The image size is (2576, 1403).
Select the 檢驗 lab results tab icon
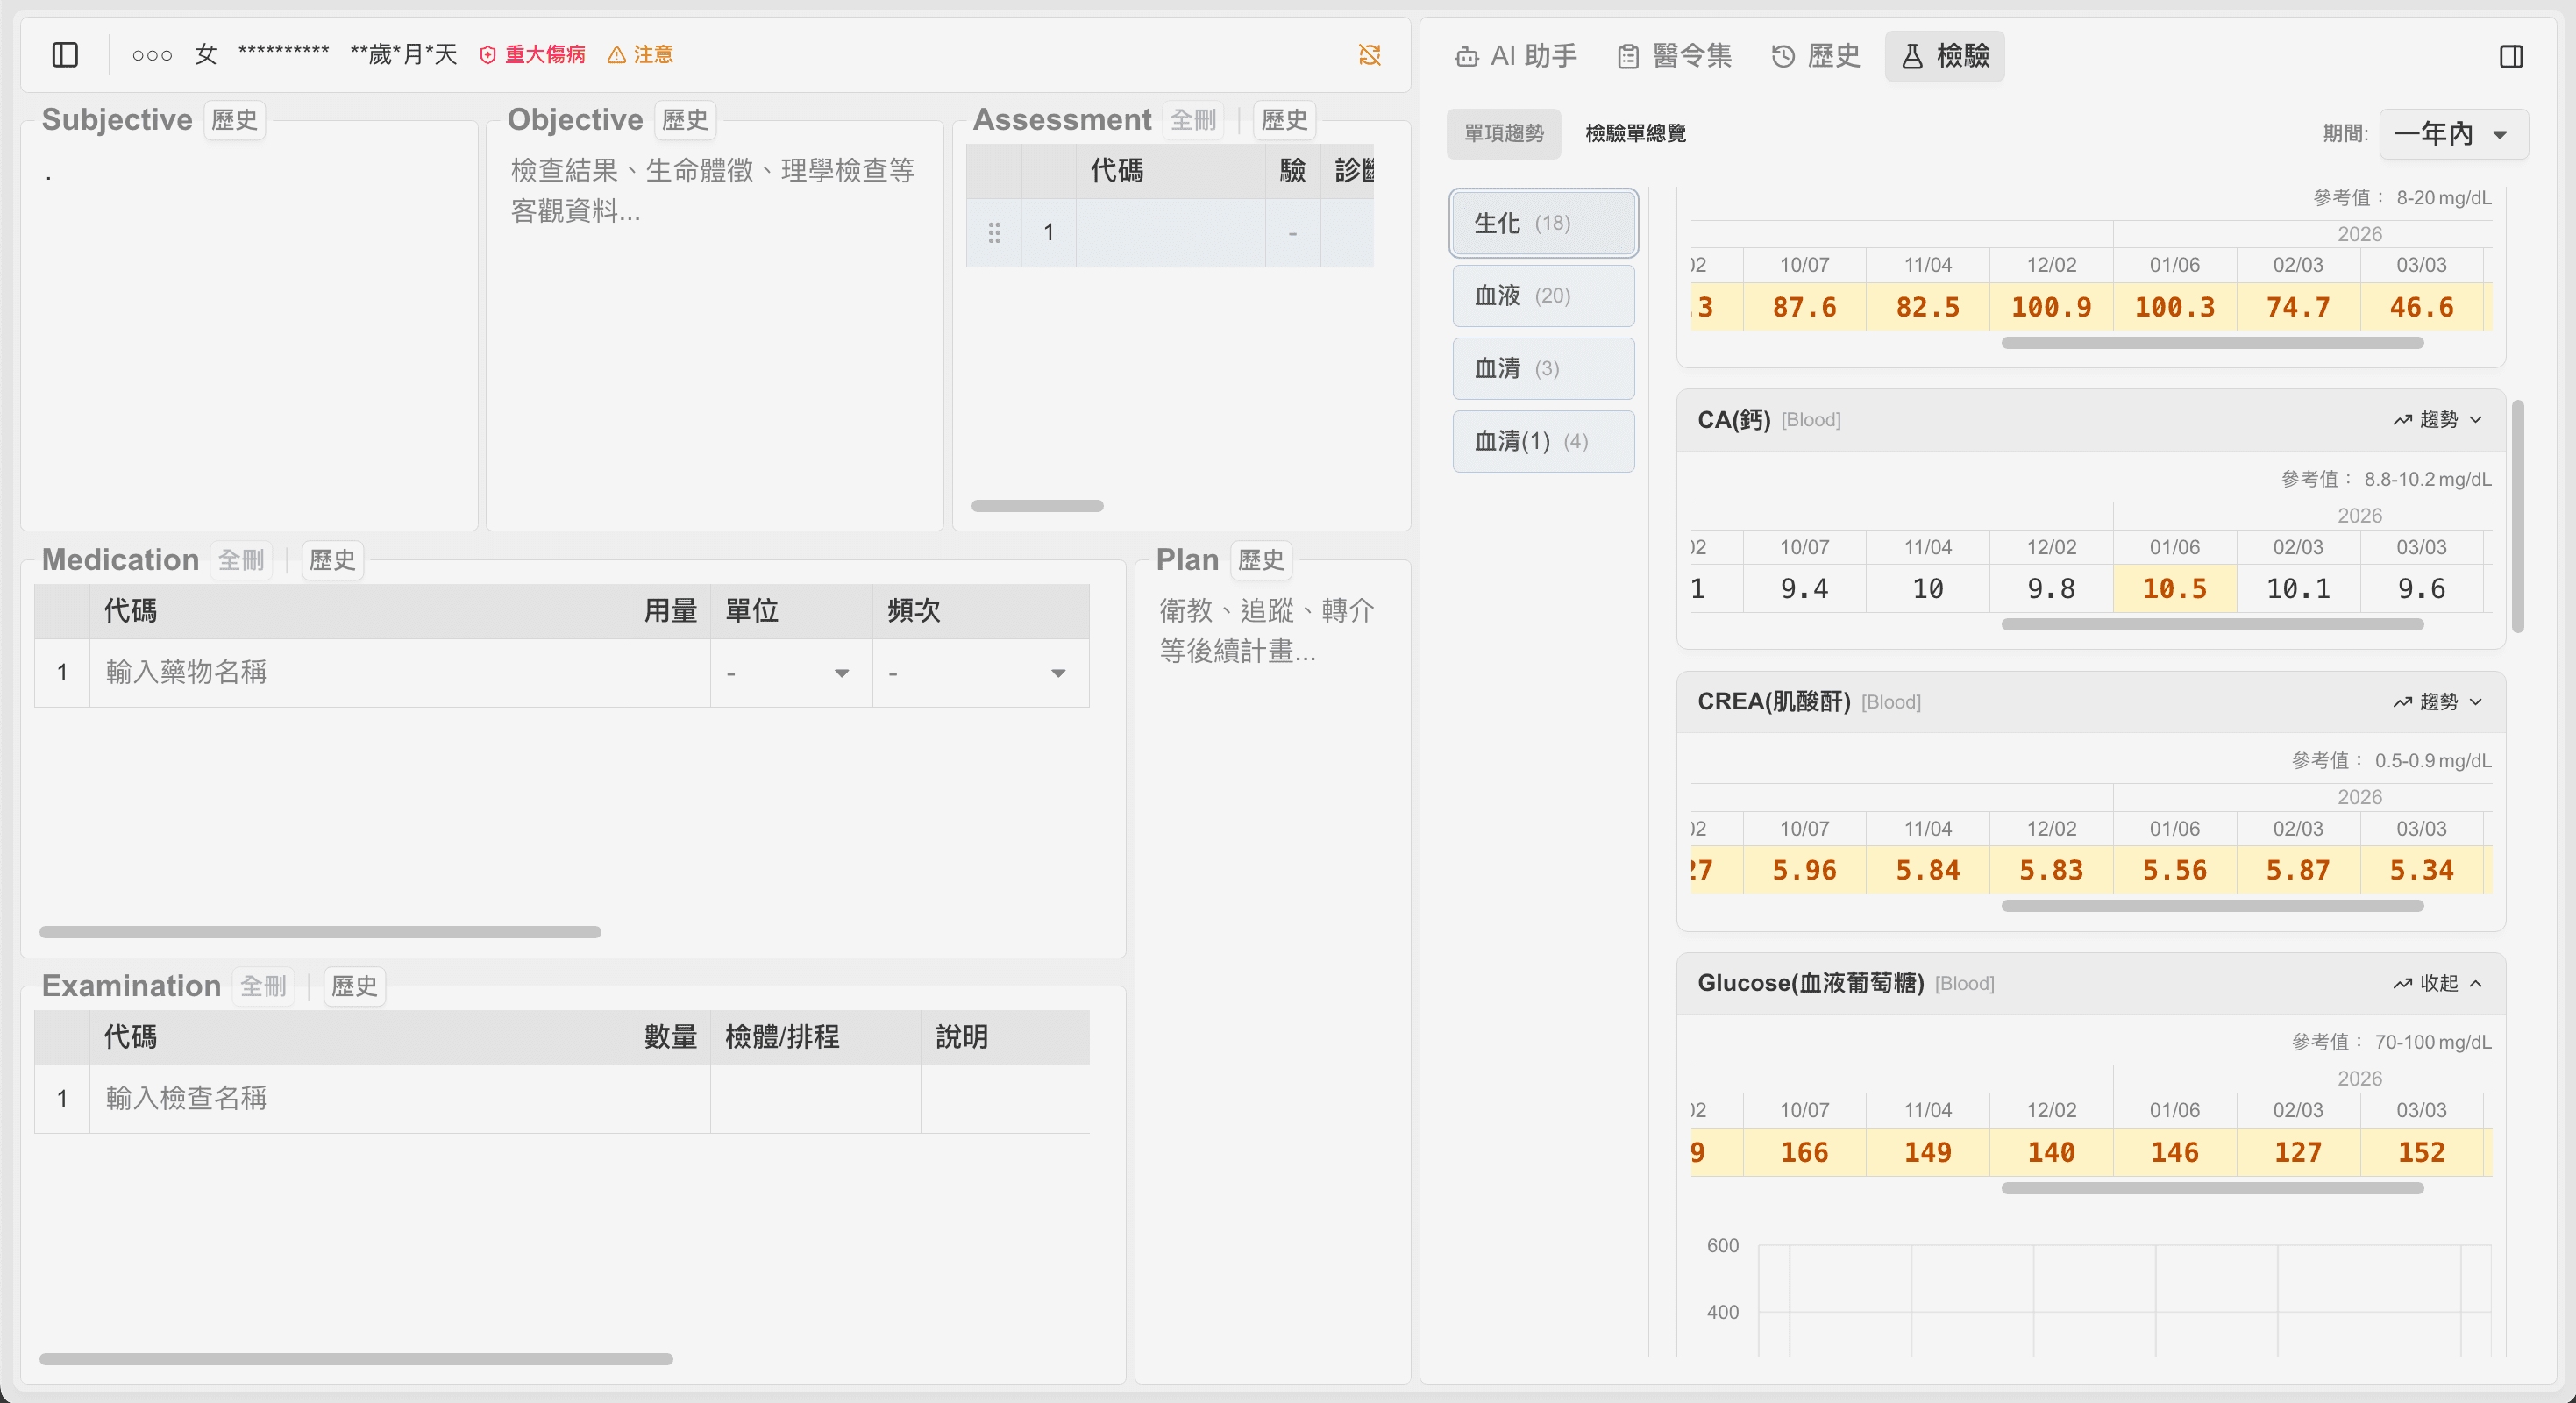(x=1943, y=56)
